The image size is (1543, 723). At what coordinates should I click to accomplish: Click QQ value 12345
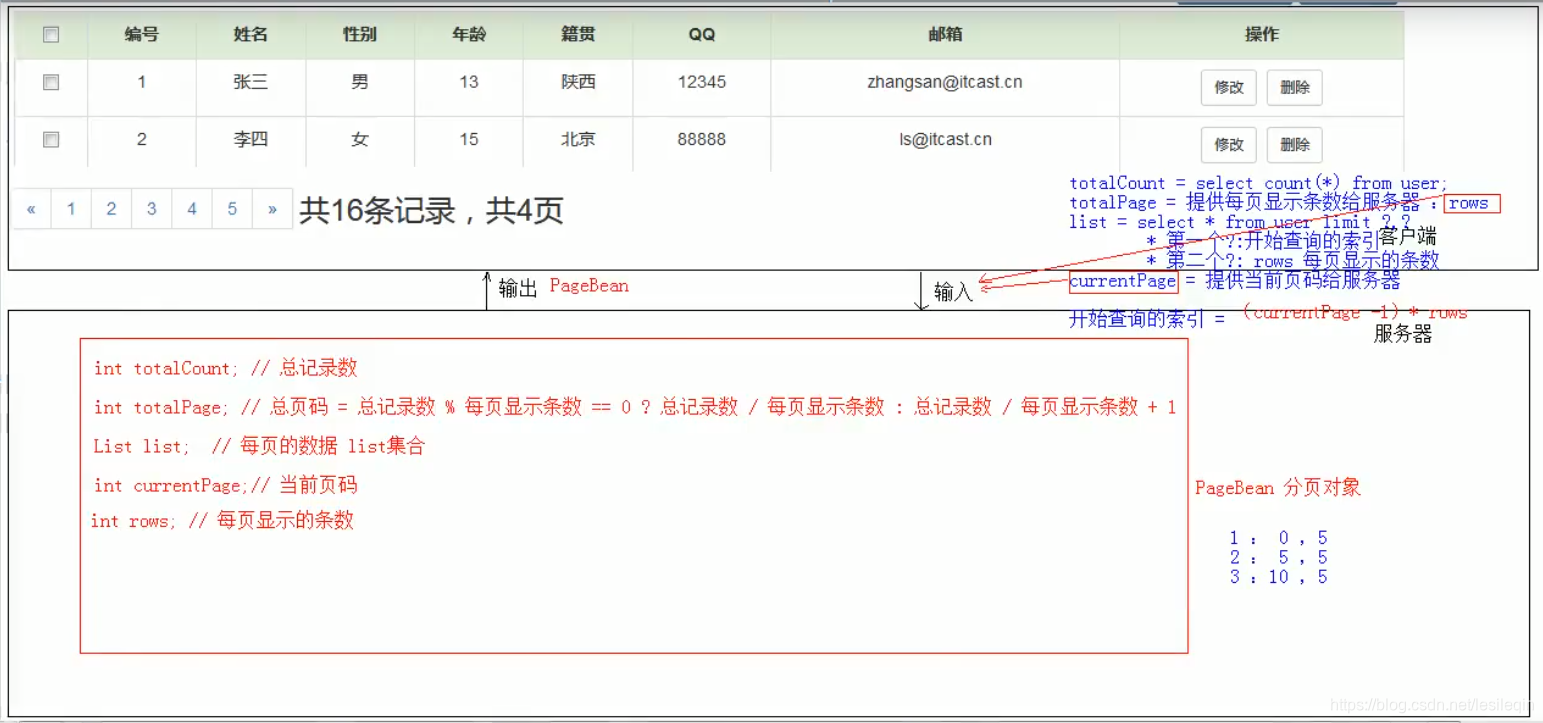[x=702, y=82]
